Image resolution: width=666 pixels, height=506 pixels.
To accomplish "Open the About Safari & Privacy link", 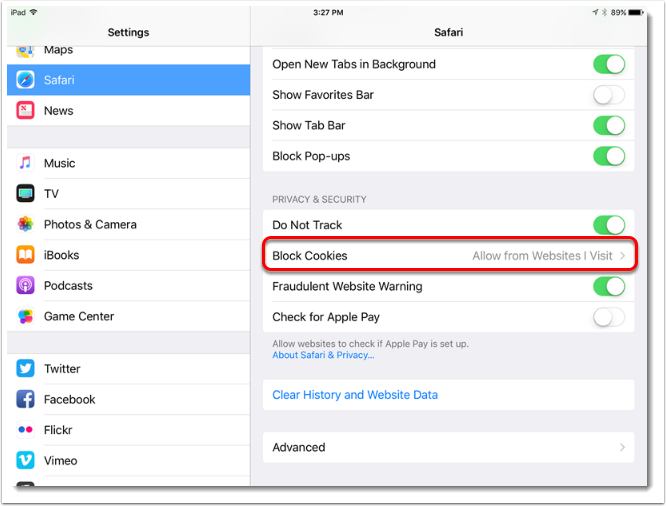I will coord(323,355).
